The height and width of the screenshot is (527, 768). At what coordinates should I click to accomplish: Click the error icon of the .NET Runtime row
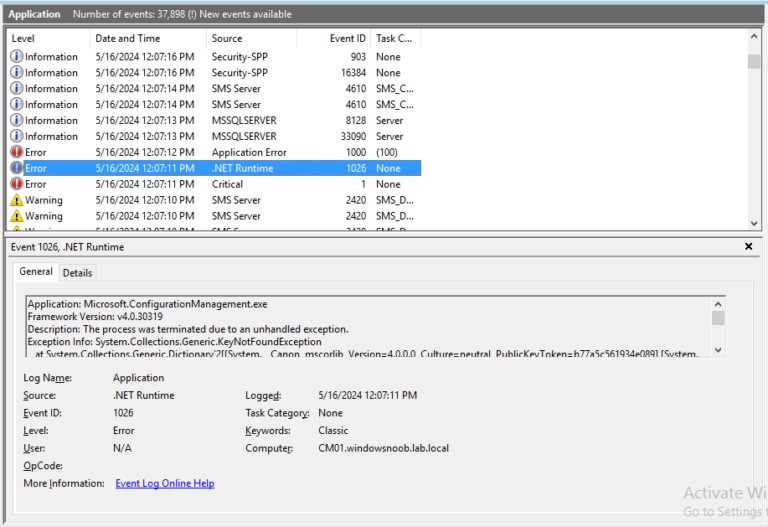16,168
